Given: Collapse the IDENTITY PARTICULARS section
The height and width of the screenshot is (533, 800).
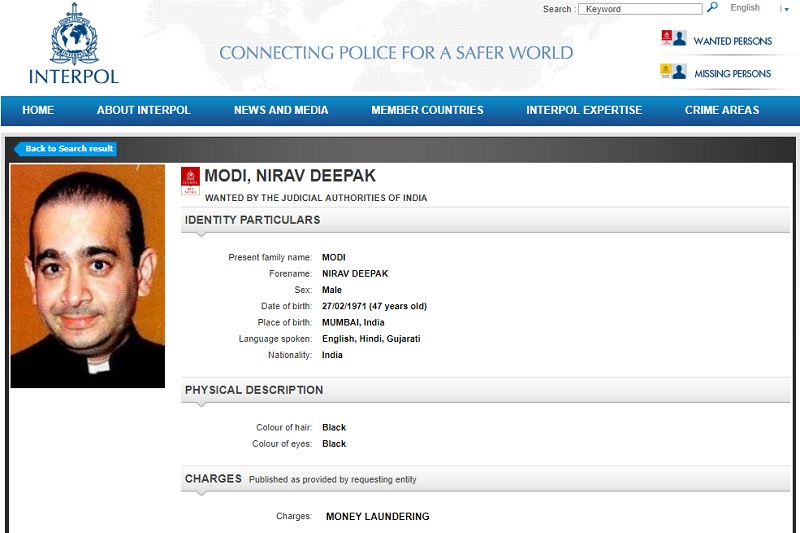Looking at the screenshot, I should click(485, 220).
